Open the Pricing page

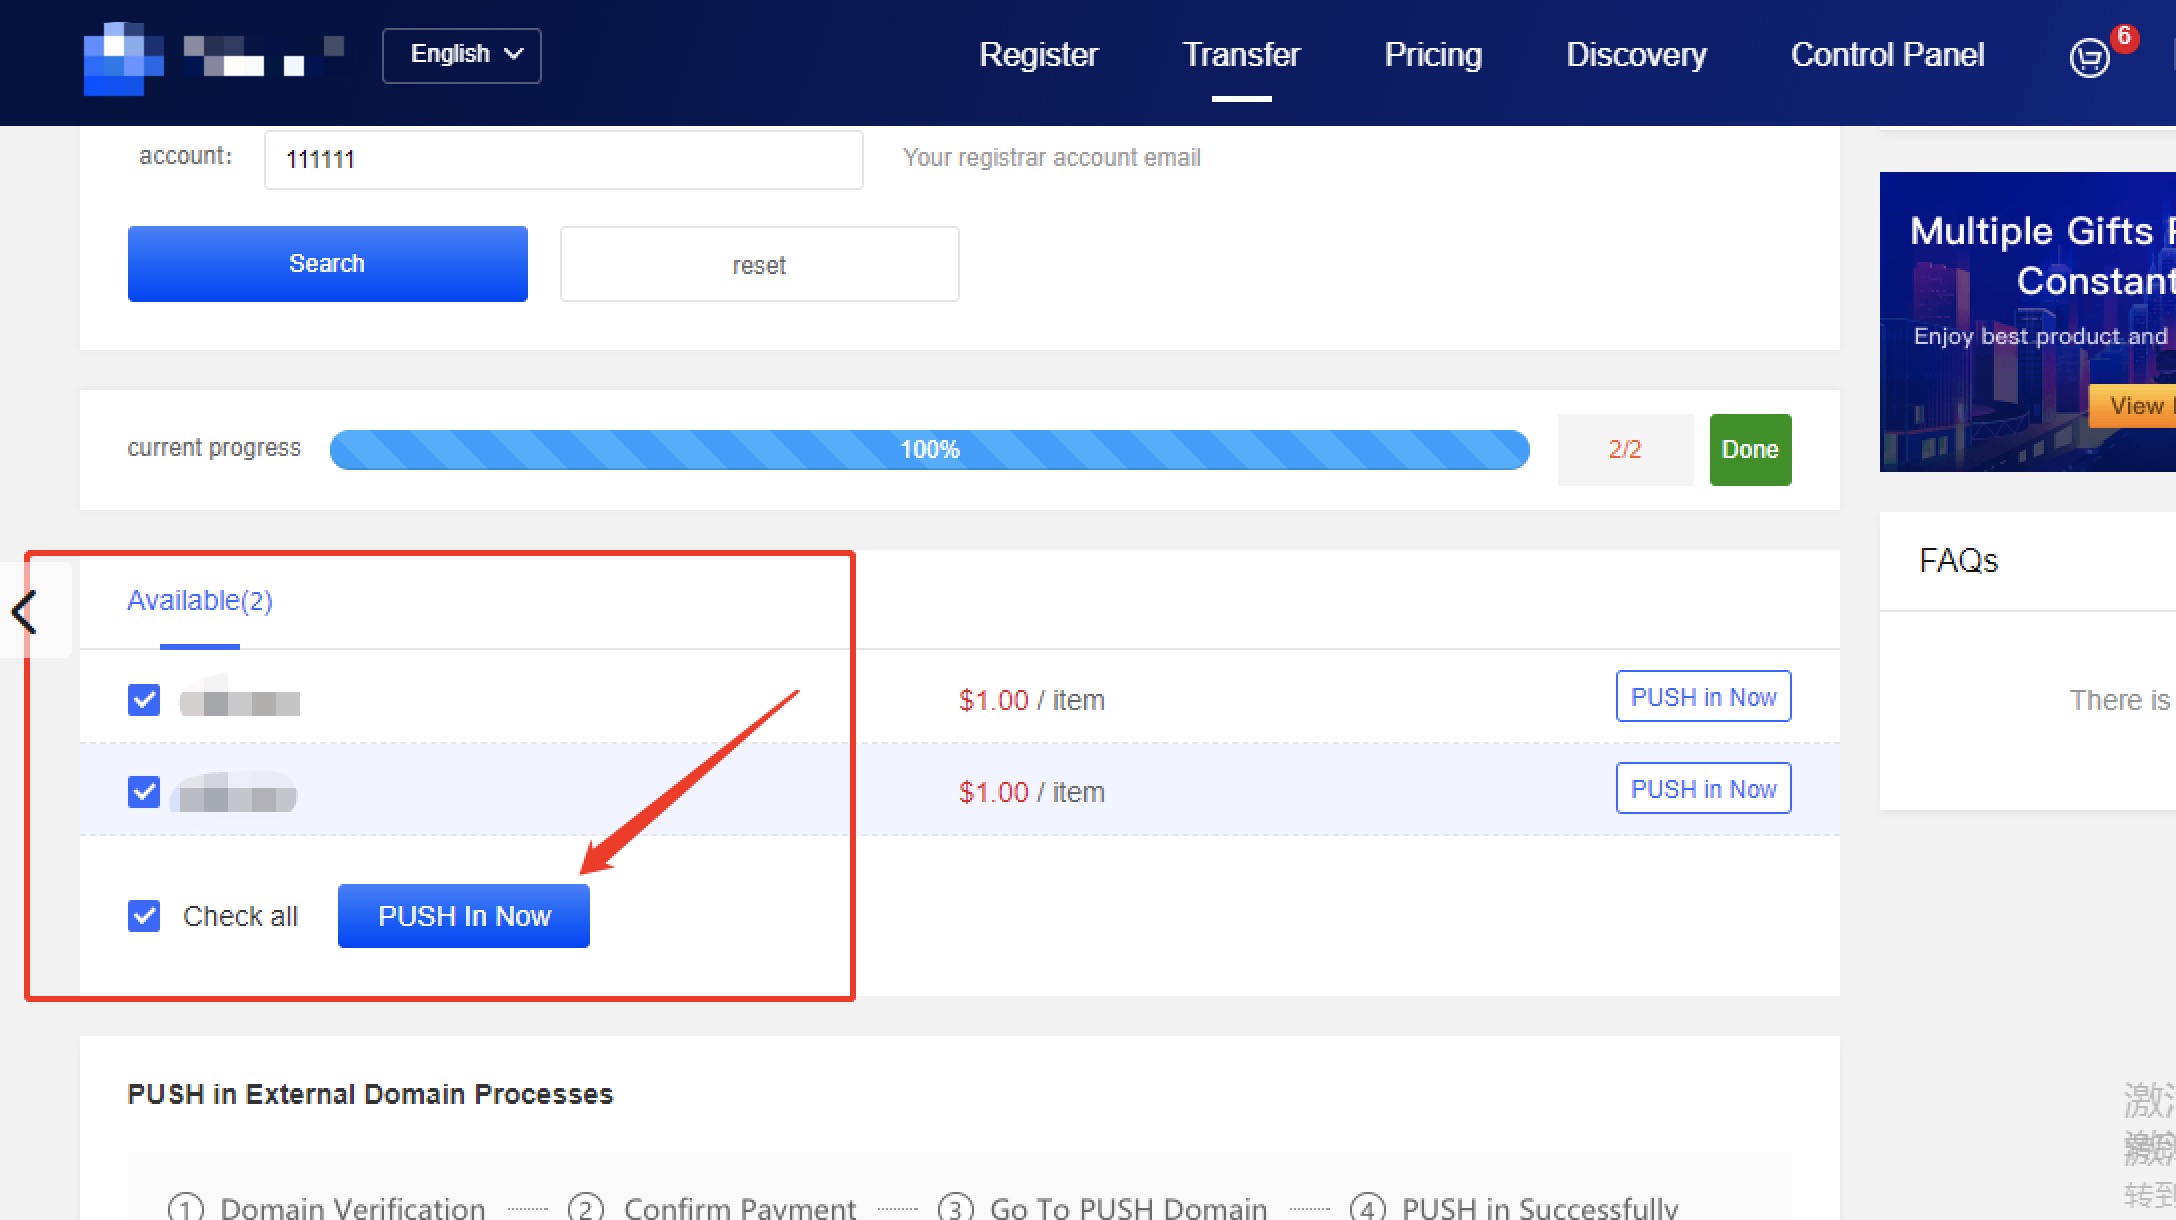[x=1432, y=55]
